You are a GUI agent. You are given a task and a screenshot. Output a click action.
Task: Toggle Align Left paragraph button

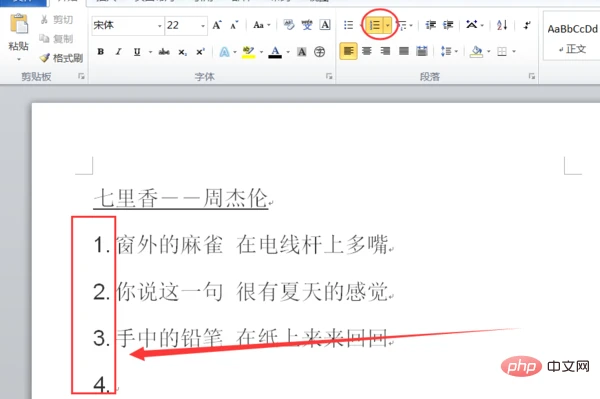(x=348, y=51)
